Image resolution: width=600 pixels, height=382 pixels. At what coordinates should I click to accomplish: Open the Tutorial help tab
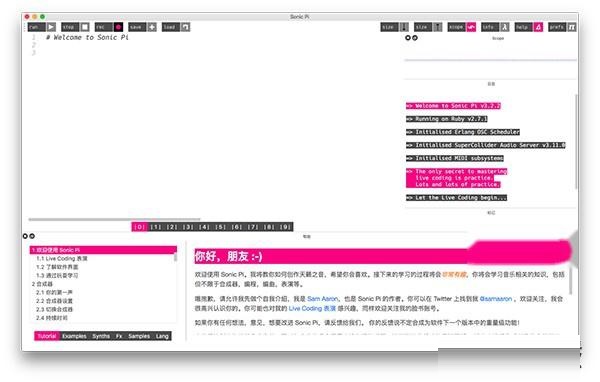pos(47,336)
